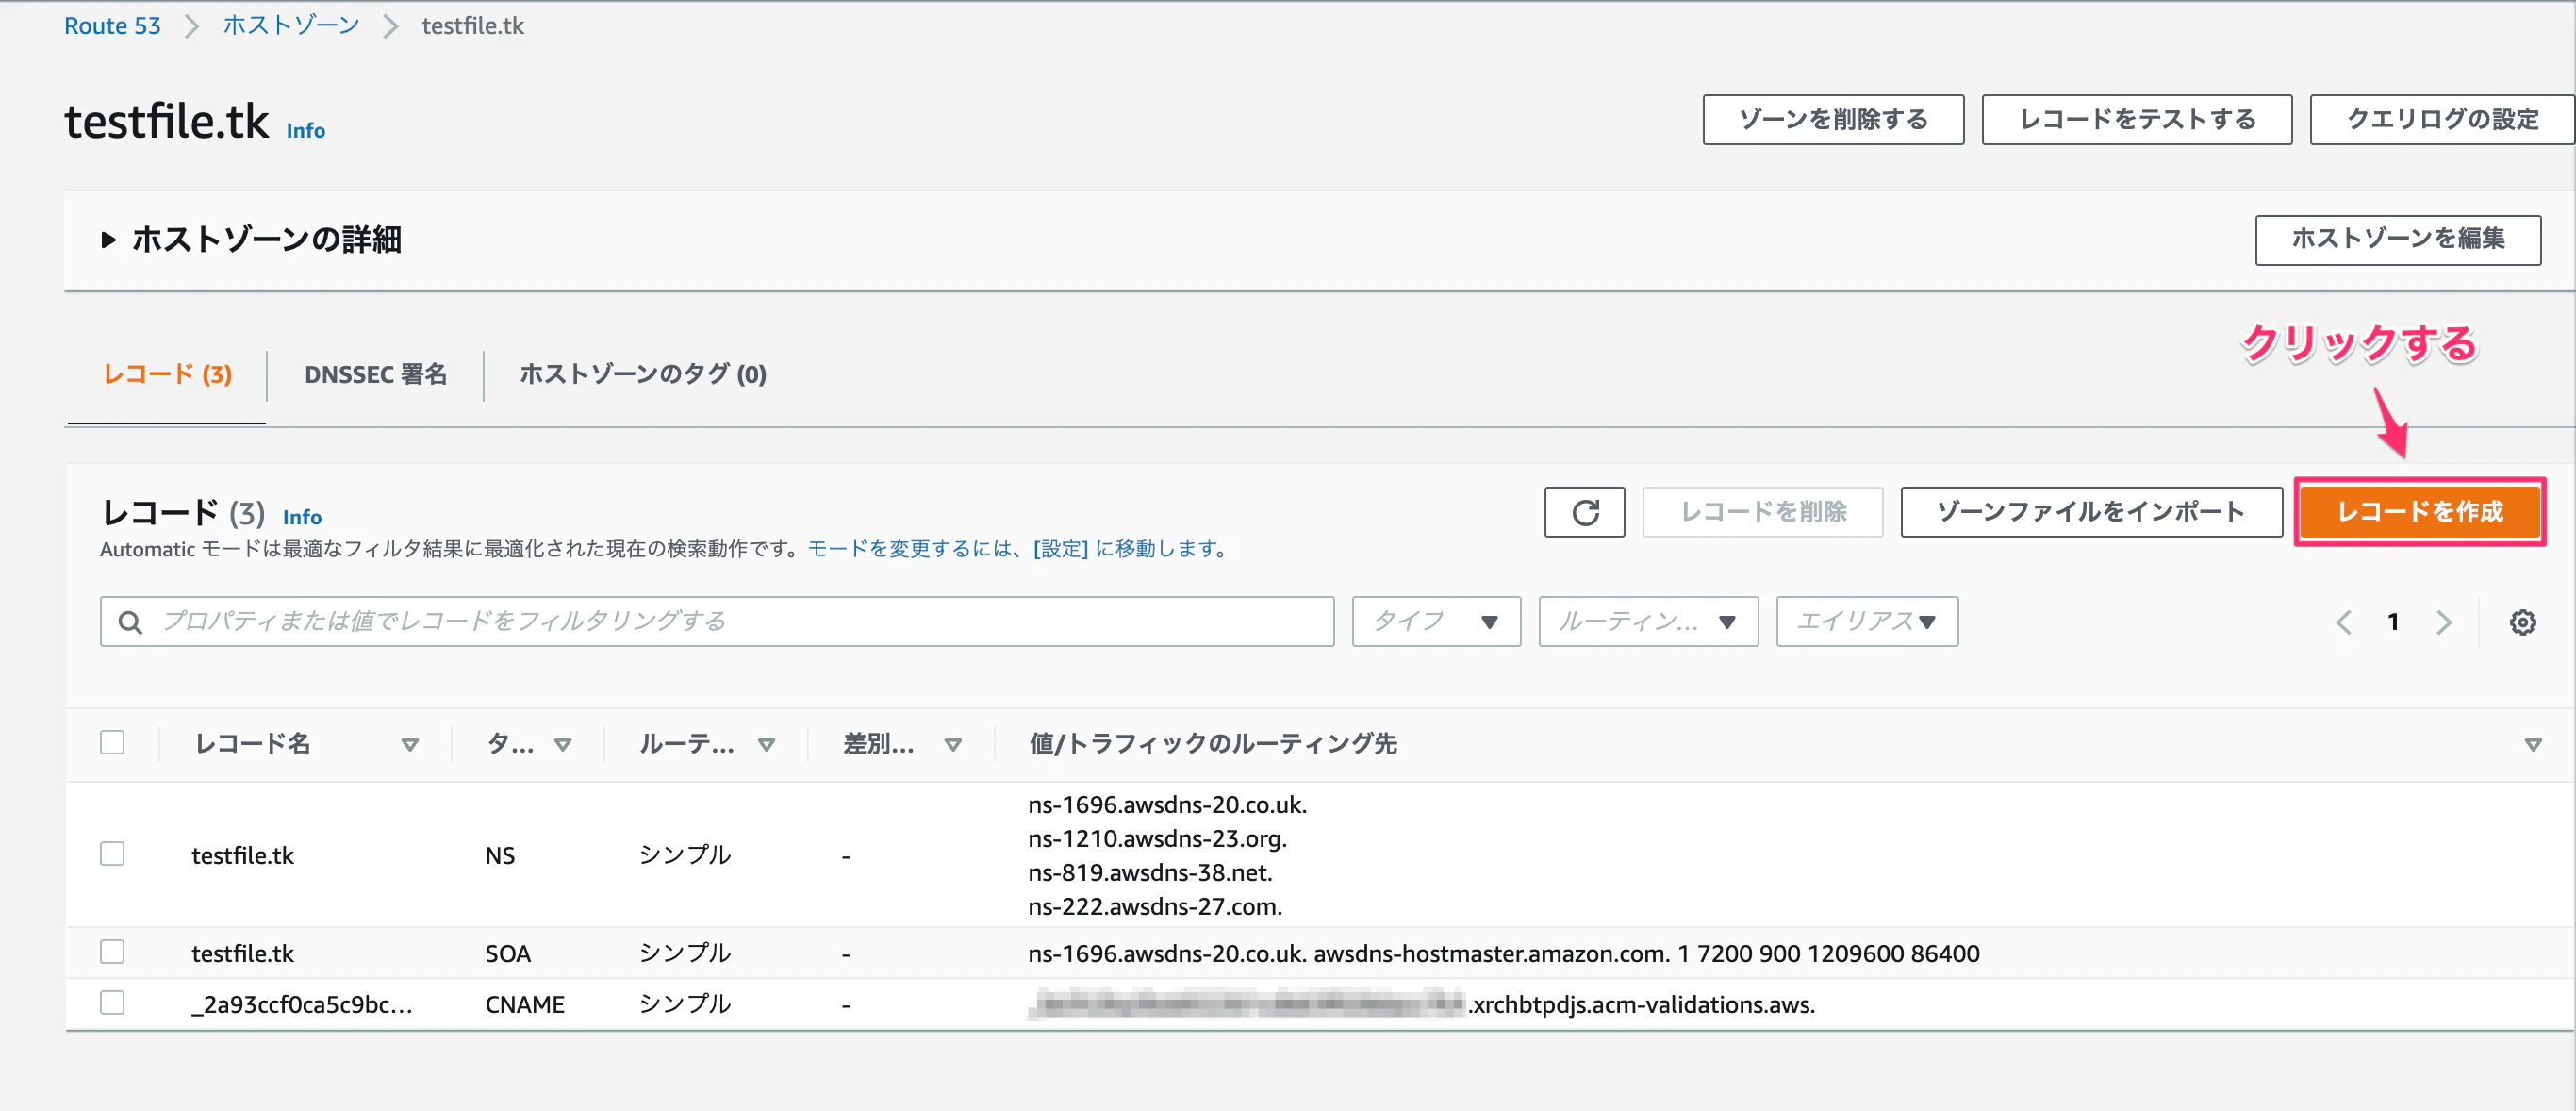Click the CNAME type cell
2576x1111 pixels.
pyautogui.click(x=525, y=1005)
